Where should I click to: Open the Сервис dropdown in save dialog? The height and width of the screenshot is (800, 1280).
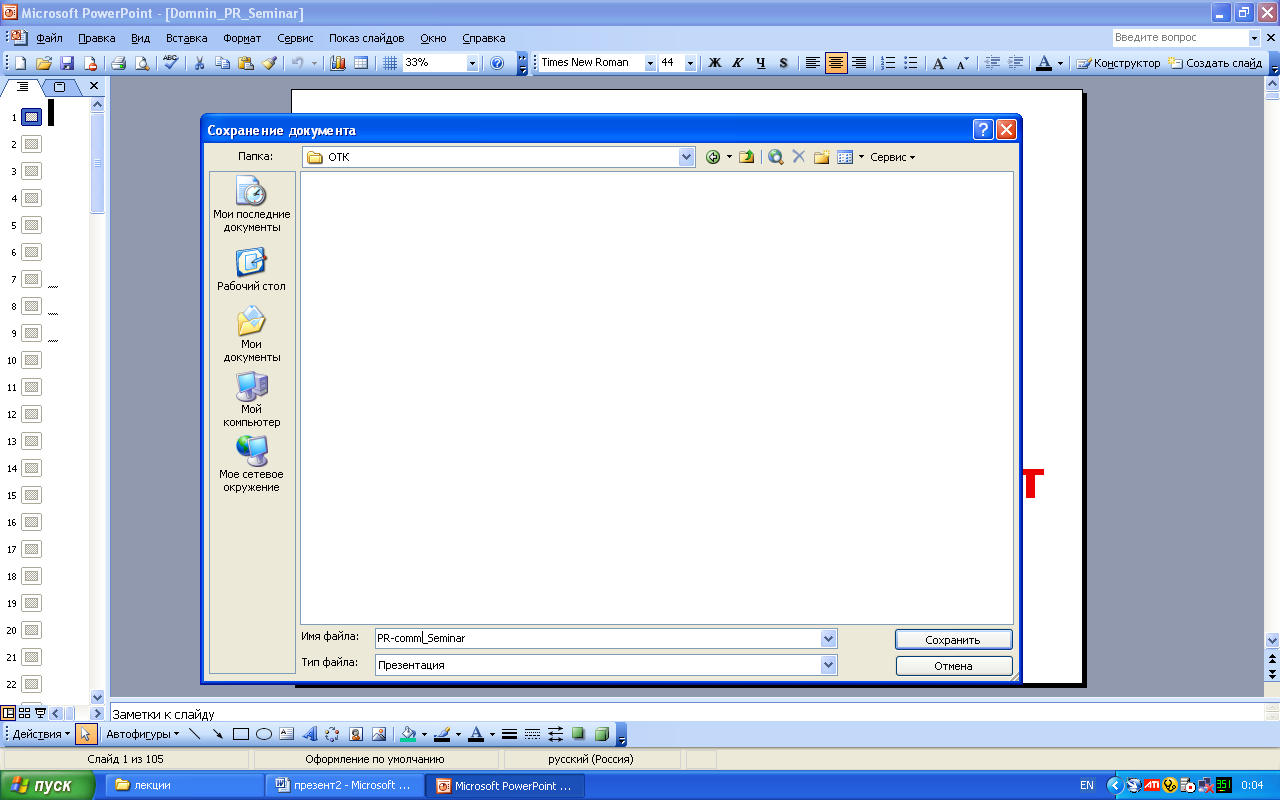click(x=893, y=157)
